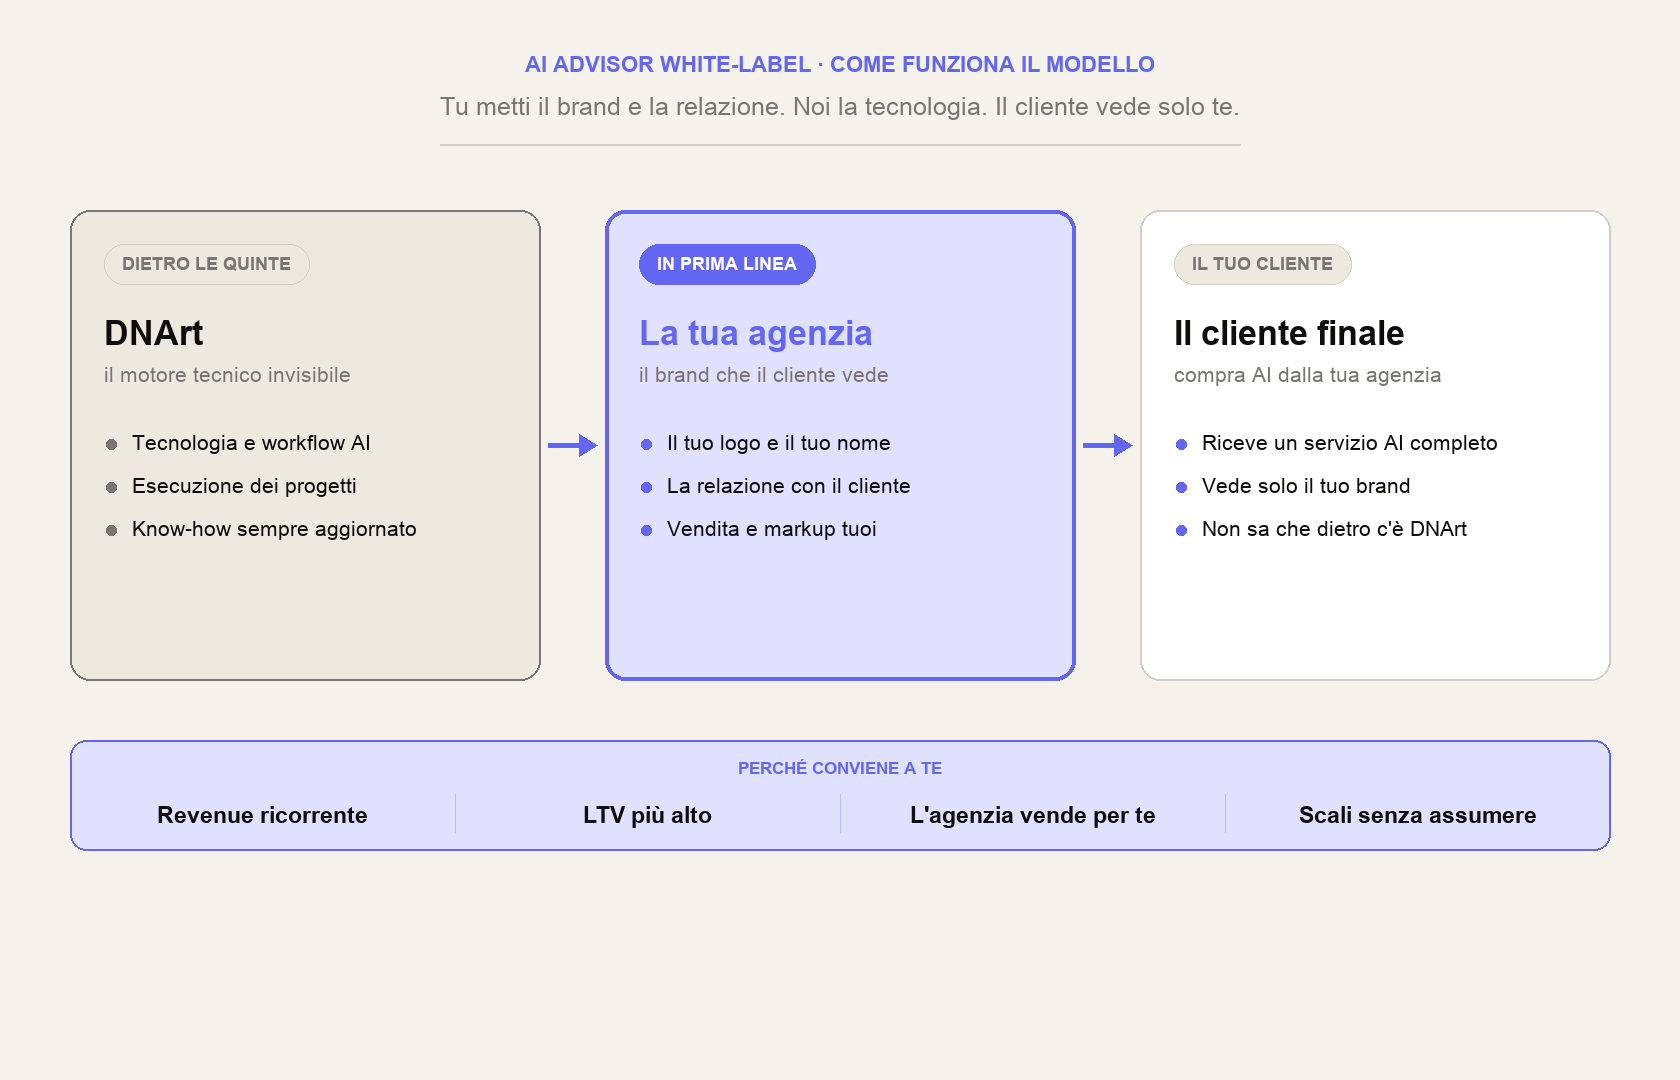Click 'LTV più alto' benefit
The image size is (1680, 1080).
(x=647, y=815)
